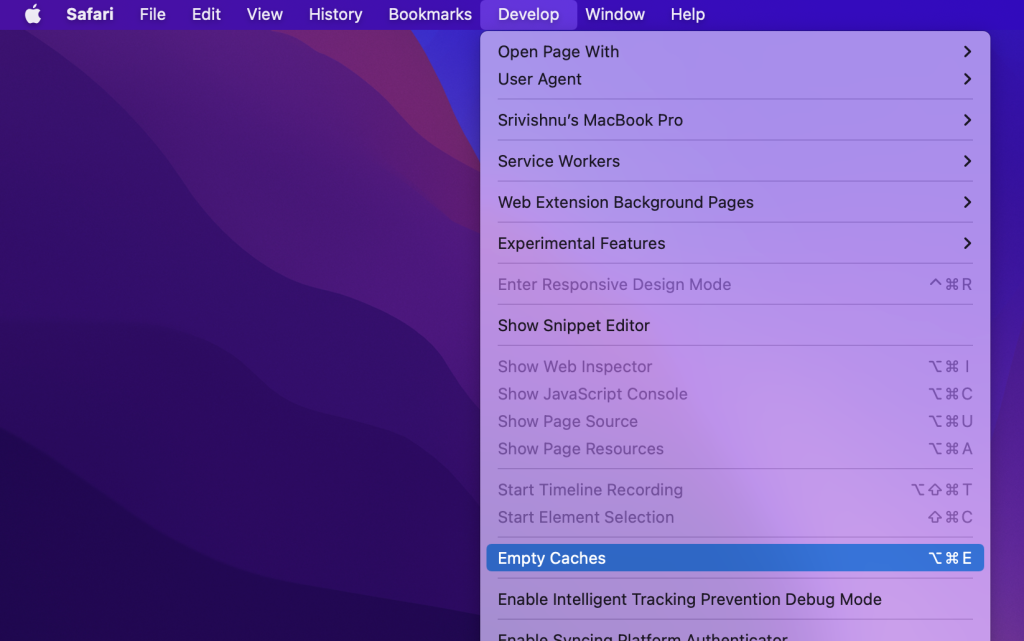Image resolution: width=1024 pixels, height=641 pixels.
Task: Expand the Experimental Features submenu
Action: click(x=735, y=243)
